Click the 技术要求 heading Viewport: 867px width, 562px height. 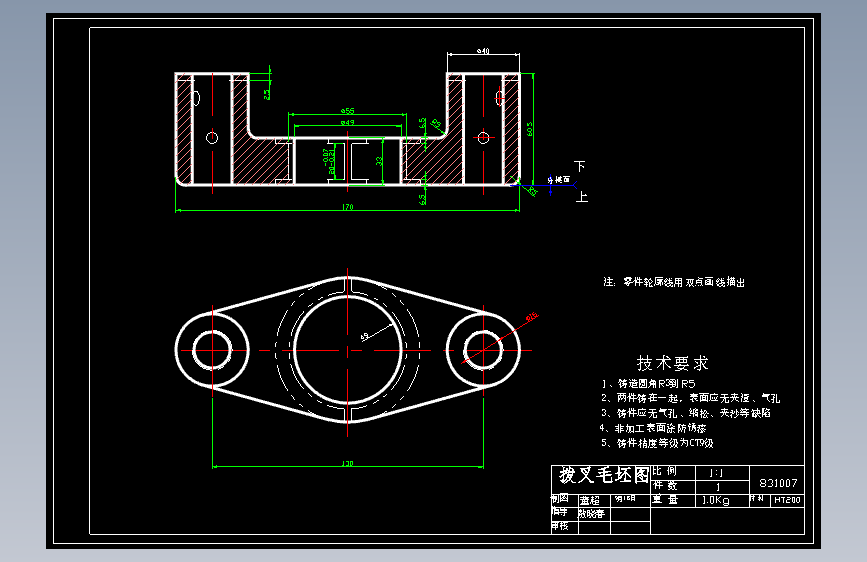(672, 363)
